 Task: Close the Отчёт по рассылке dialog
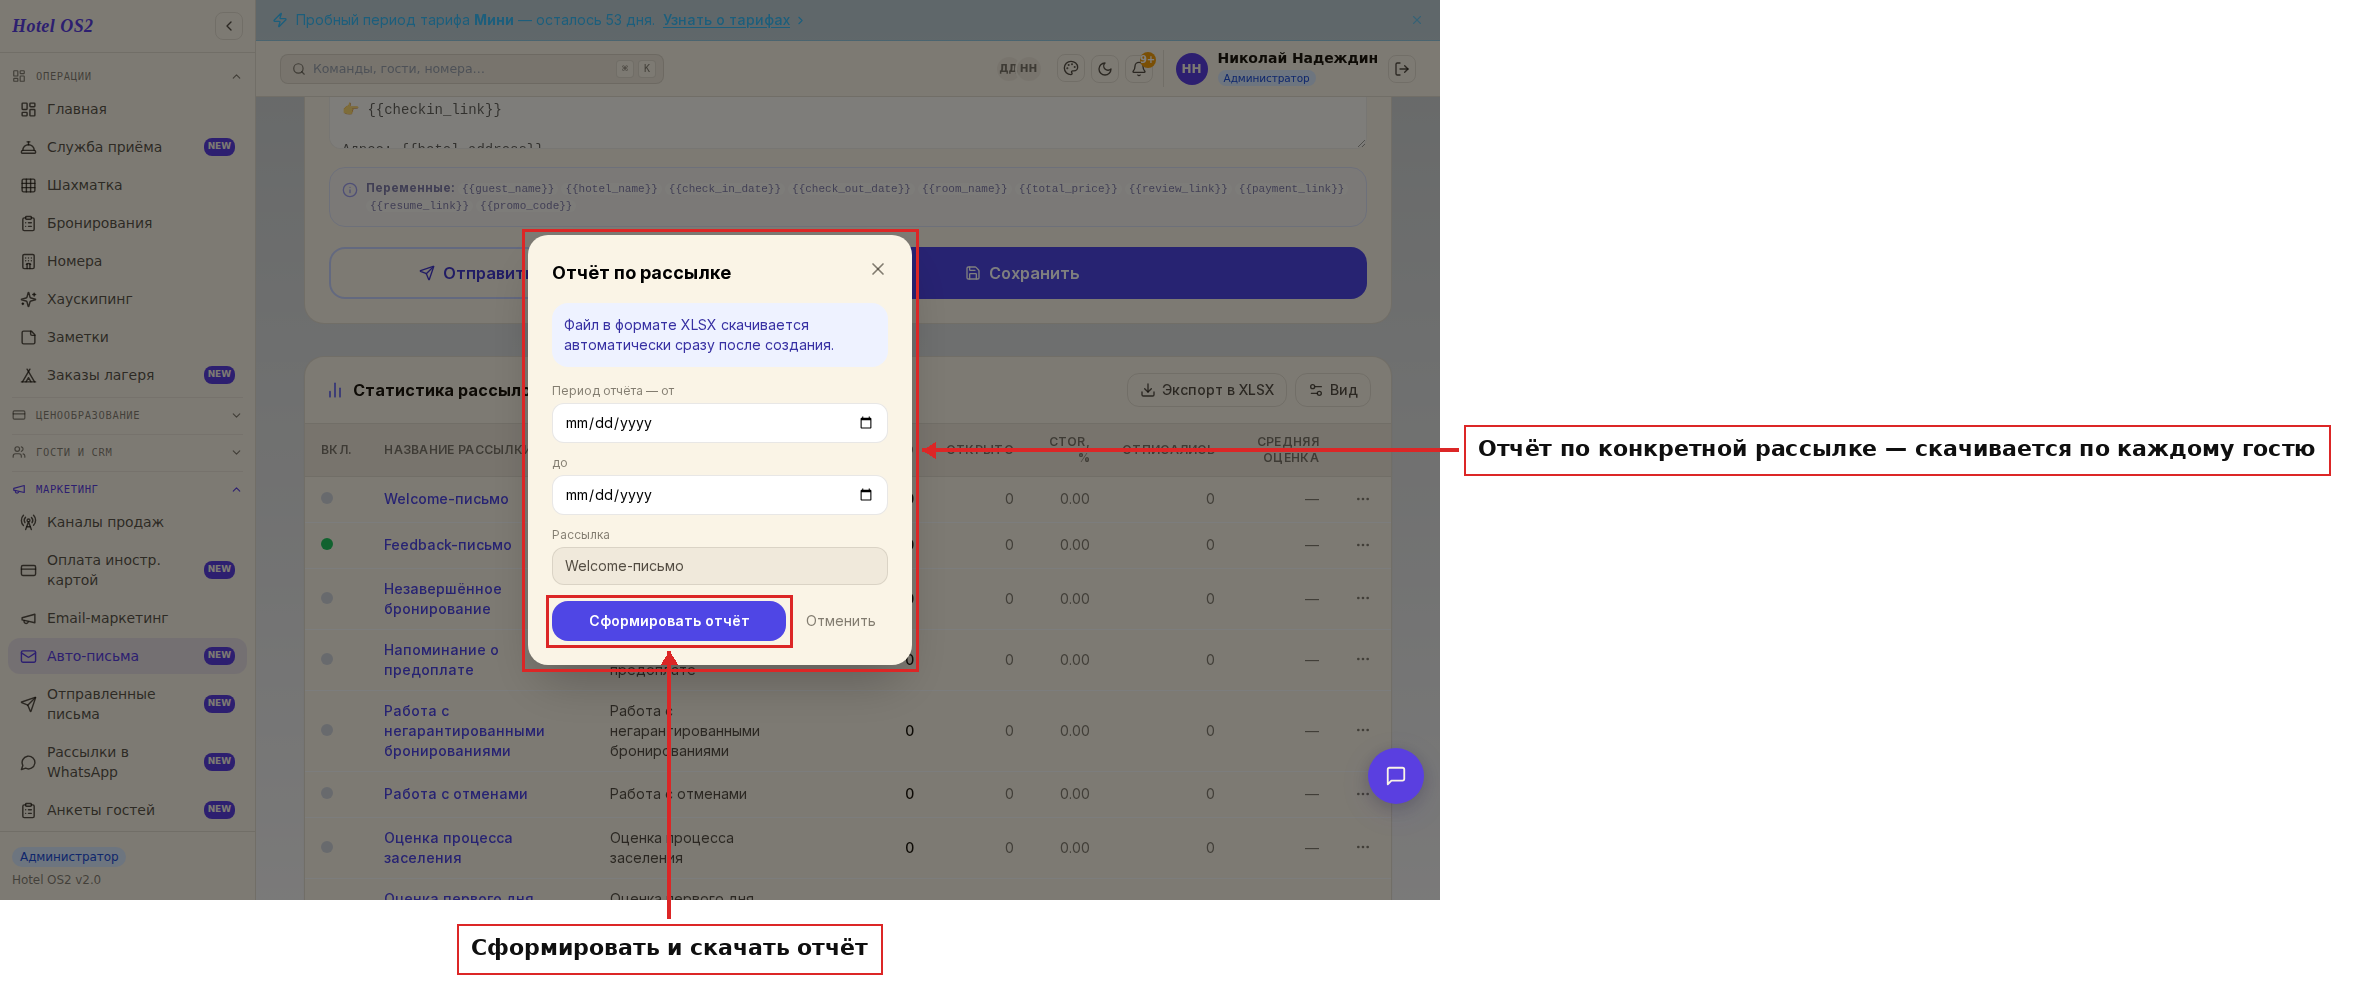[x=878, y=269]
